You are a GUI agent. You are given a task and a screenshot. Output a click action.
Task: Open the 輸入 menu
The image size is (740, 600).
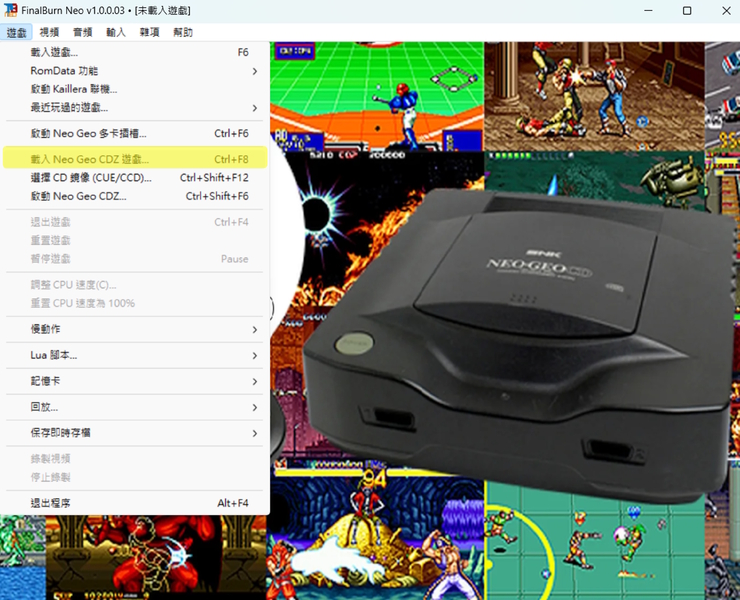(116, 33)
